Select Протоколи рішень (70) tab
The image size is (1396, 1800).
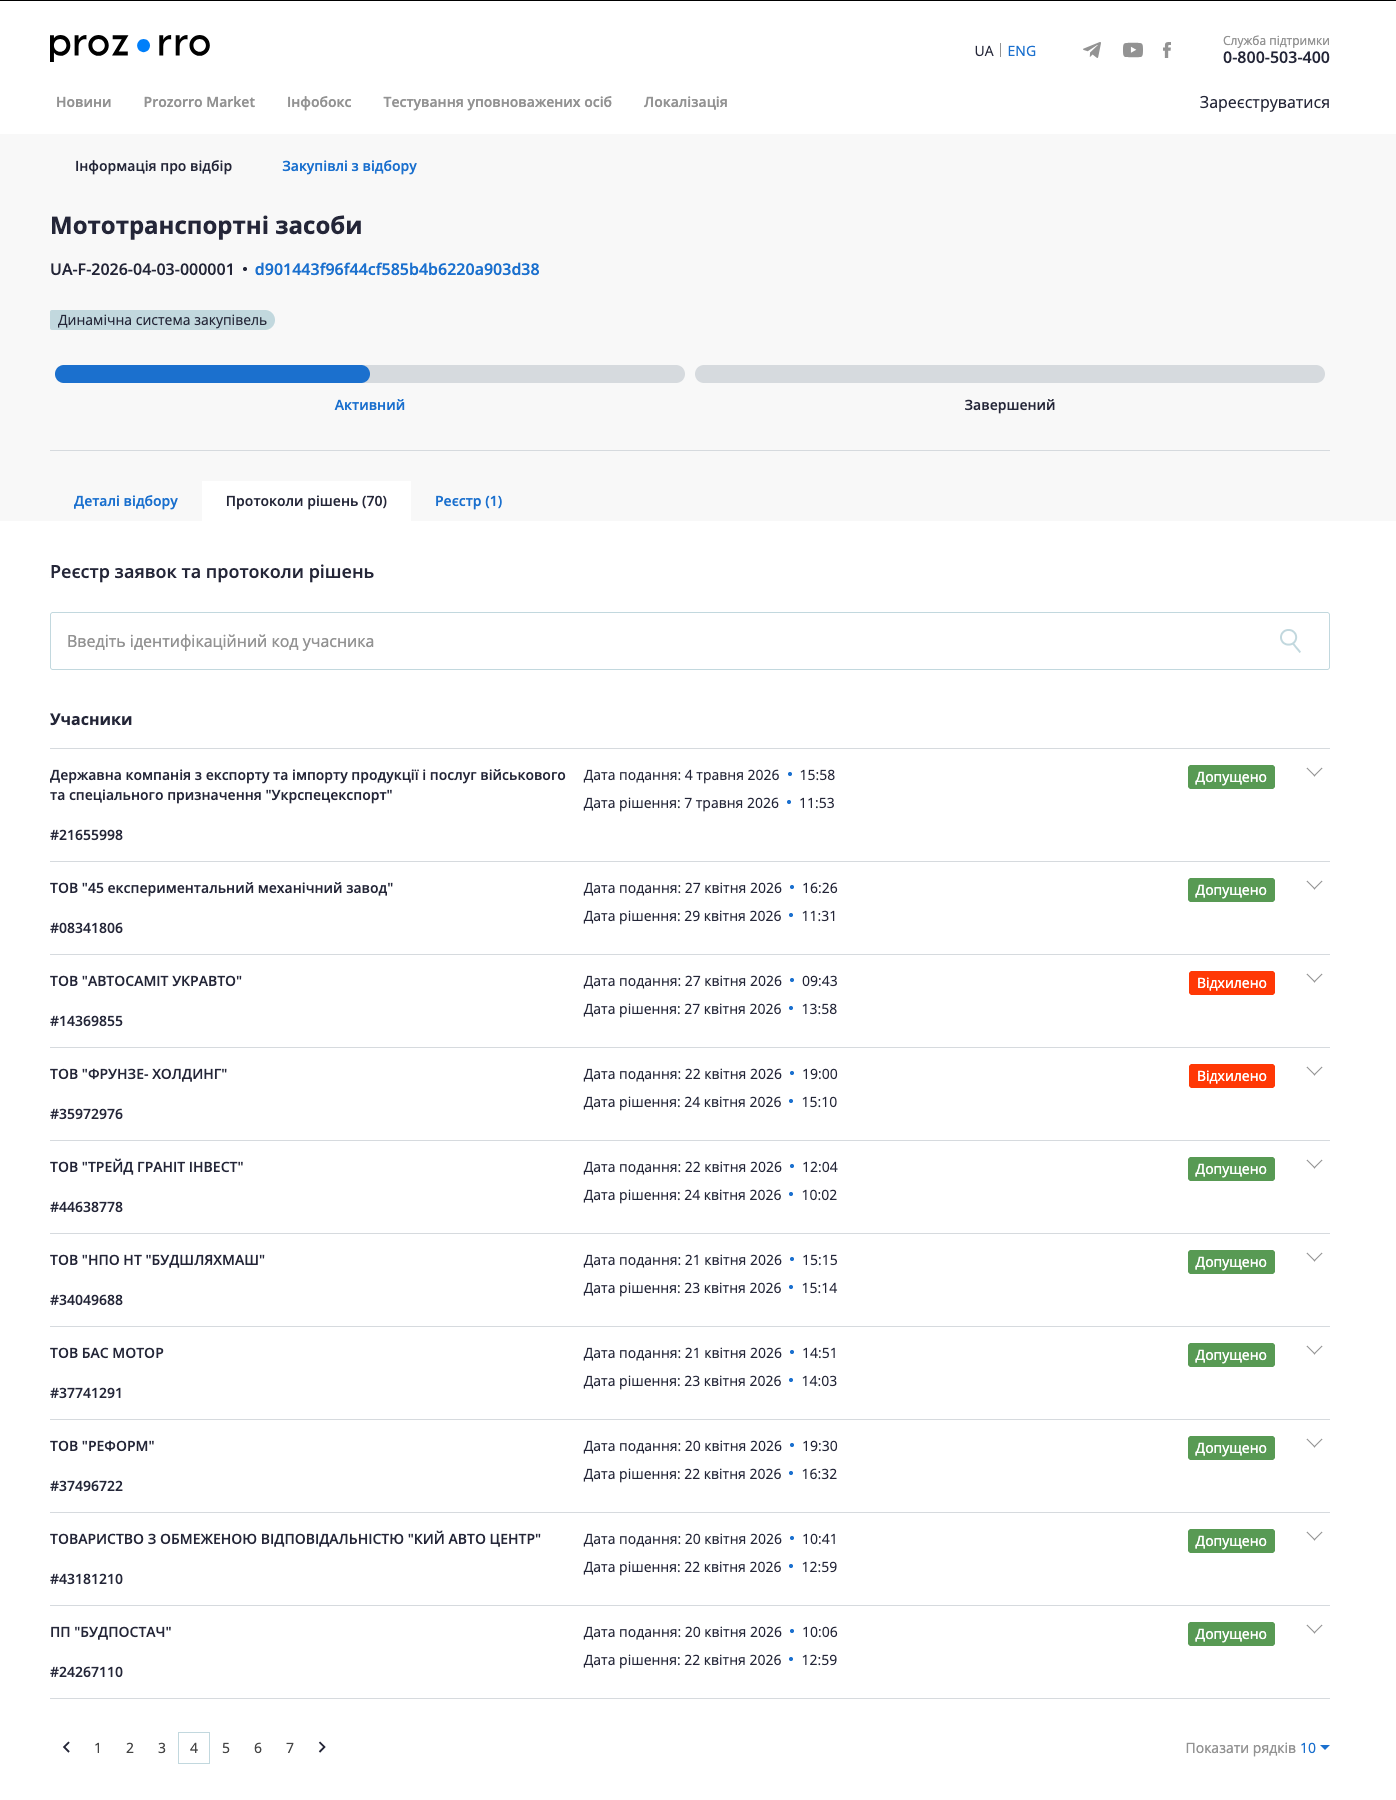coord(306,501)
